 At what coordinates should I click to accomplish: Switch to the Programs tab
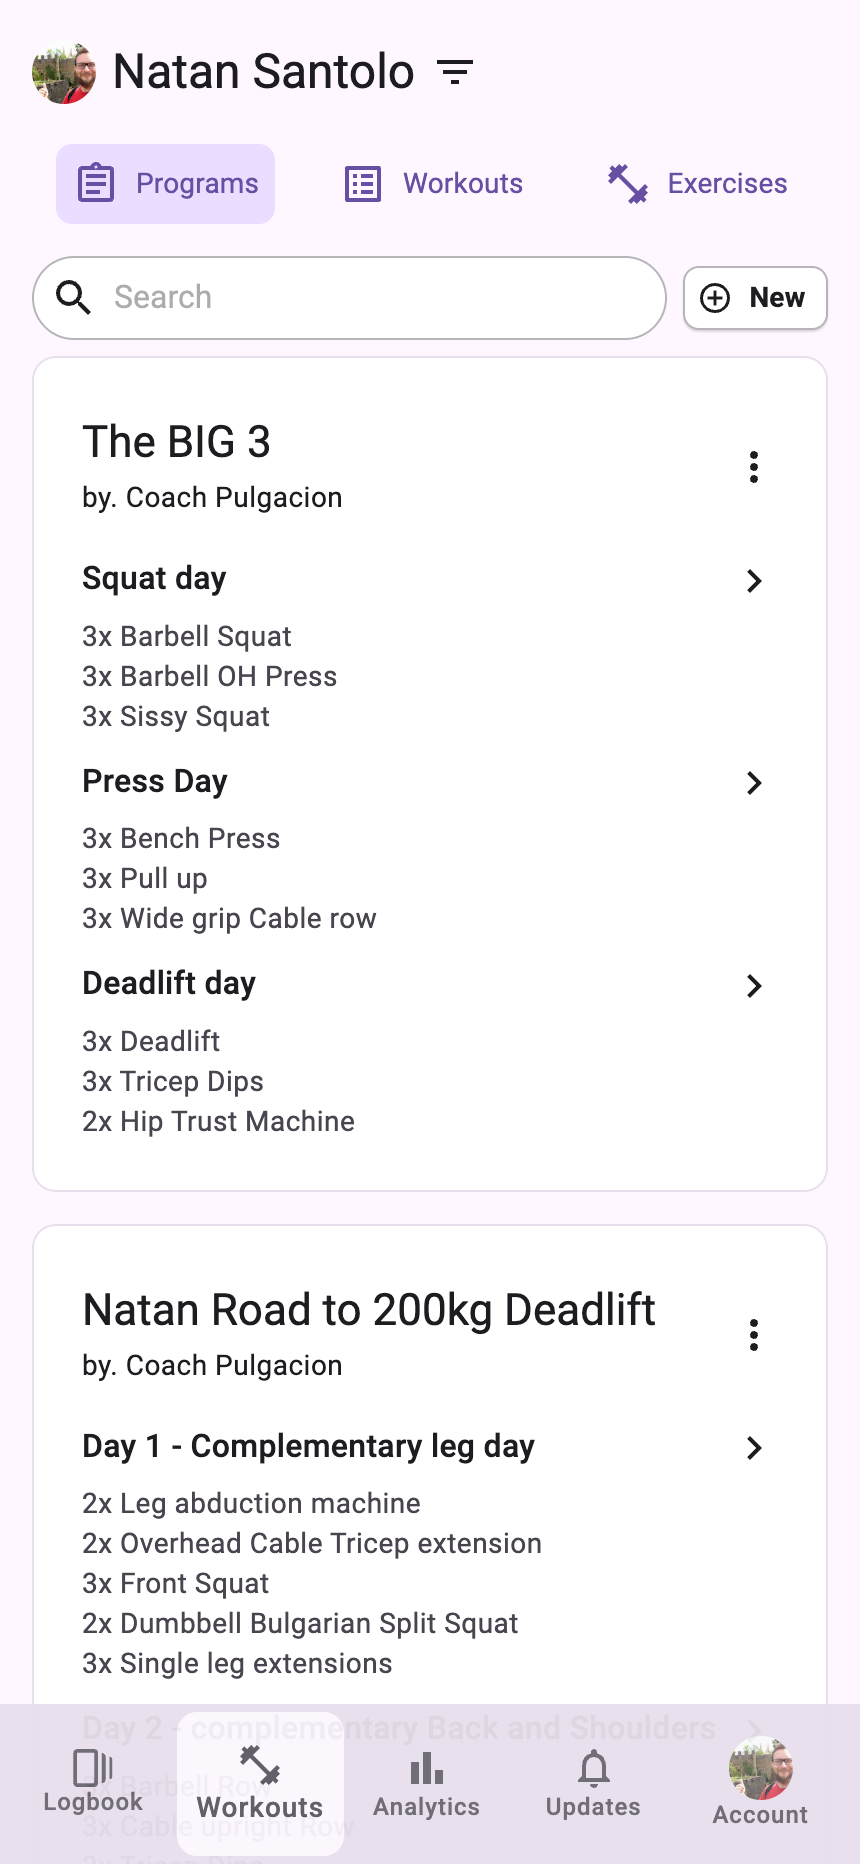click(x=166, y=184)
